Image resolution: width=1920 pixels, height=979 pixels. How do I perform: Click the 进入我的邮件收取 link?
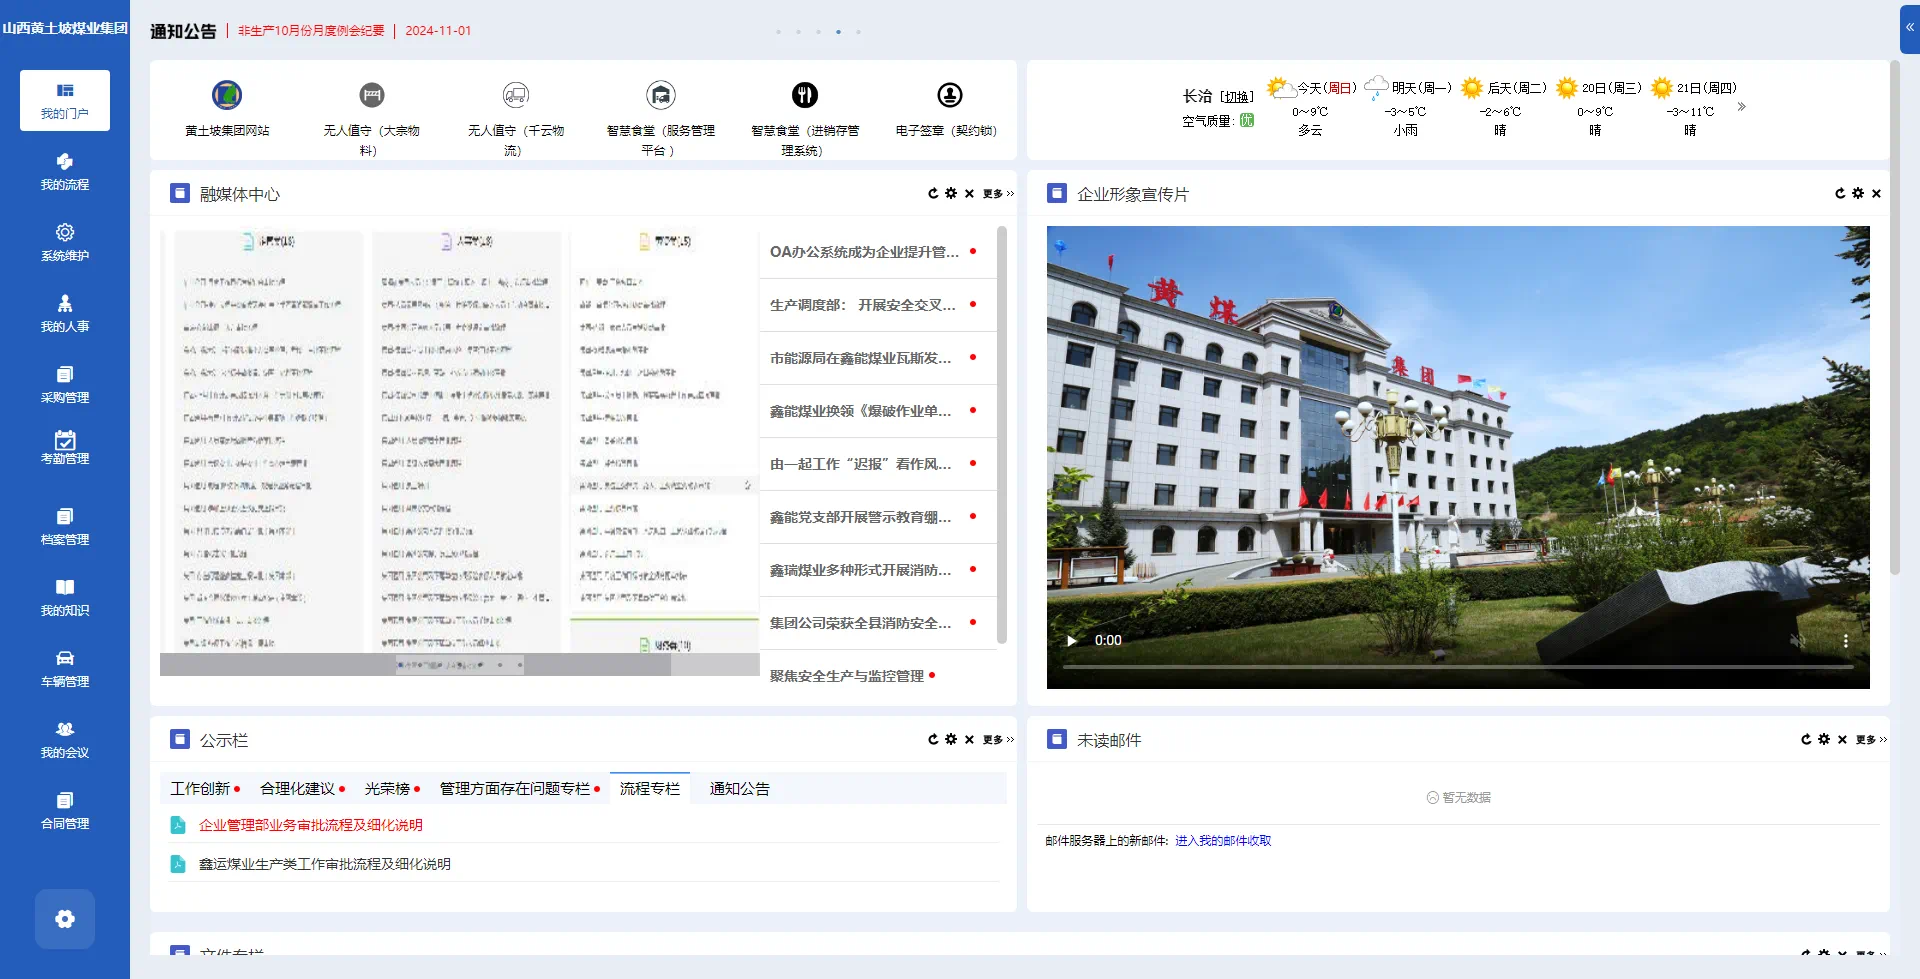[1222, 841]
